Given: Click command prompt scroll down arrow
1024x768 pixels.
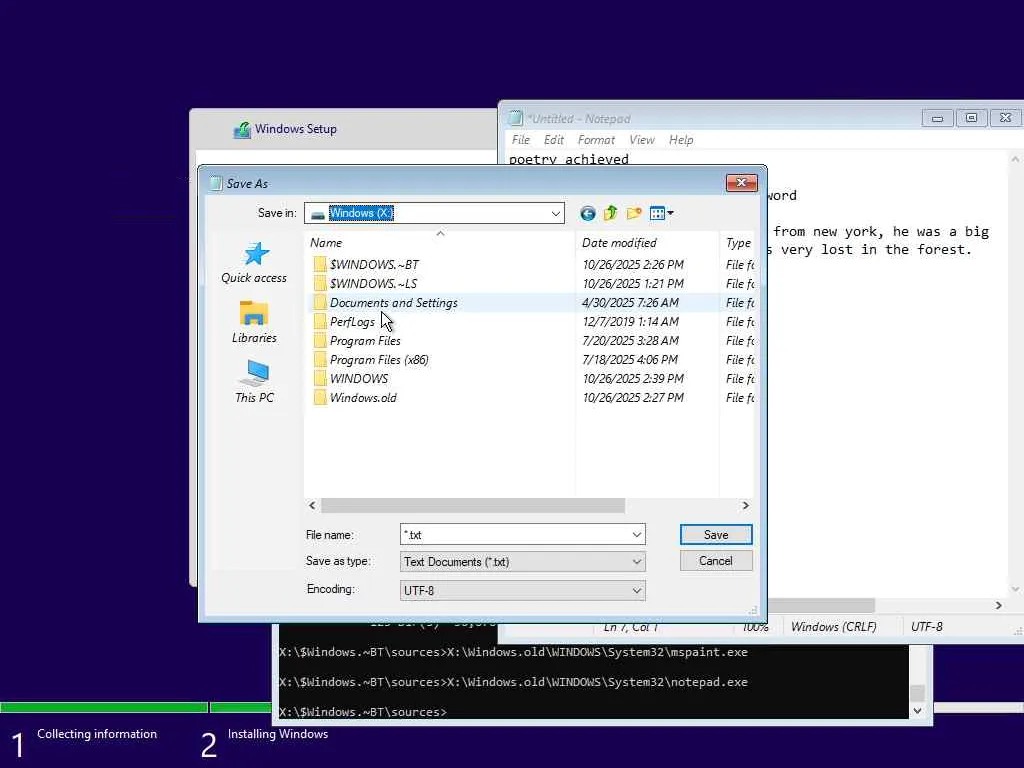Looking at the screenshot, I should pyautogui.click(x=918, y=711).
